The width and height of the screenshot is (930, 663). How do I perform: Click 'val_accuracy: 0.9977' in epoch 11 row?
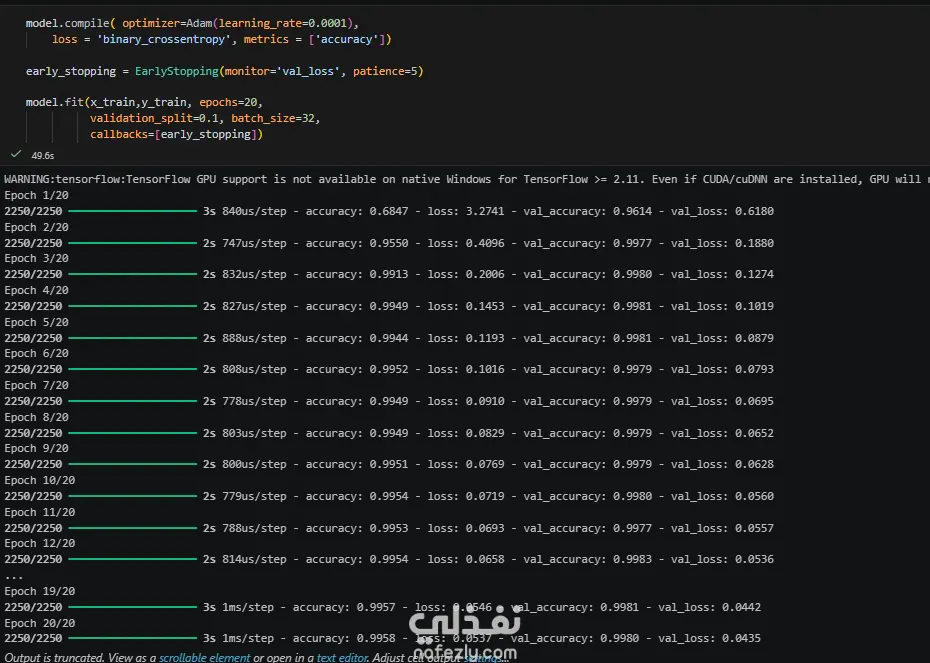(x=588, y=528)
